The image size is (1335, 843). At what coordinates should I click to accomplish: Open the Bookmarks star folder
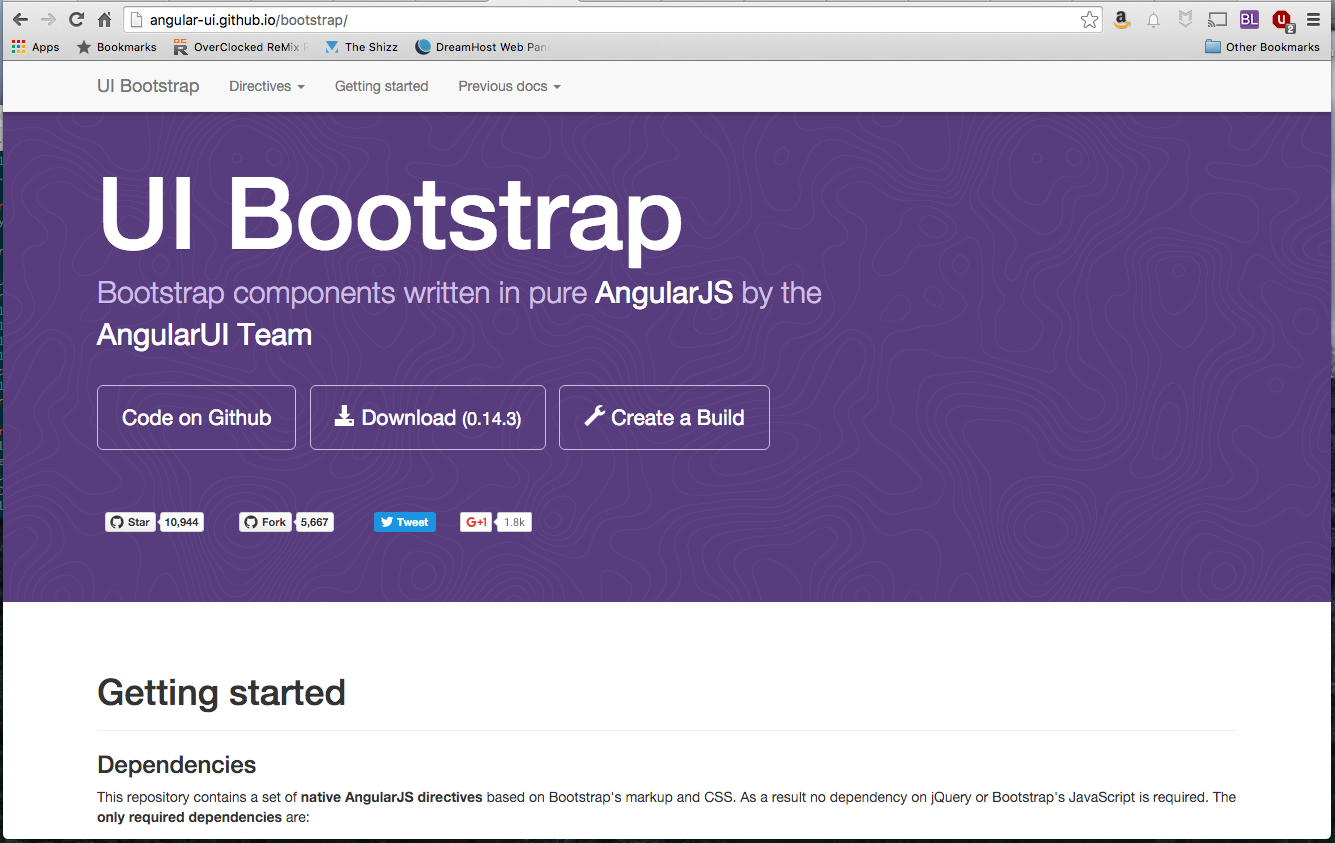[117, 47]
